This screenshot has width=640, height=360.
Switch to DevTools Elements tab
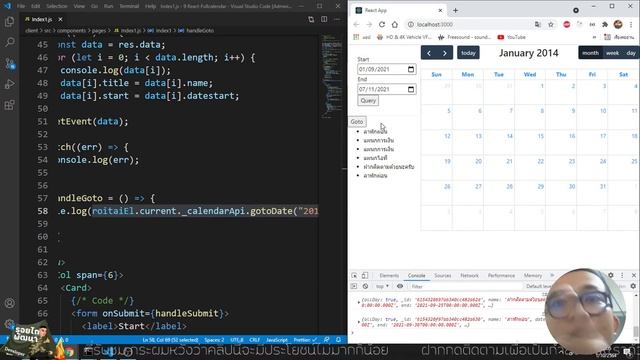tap(389, 276)
